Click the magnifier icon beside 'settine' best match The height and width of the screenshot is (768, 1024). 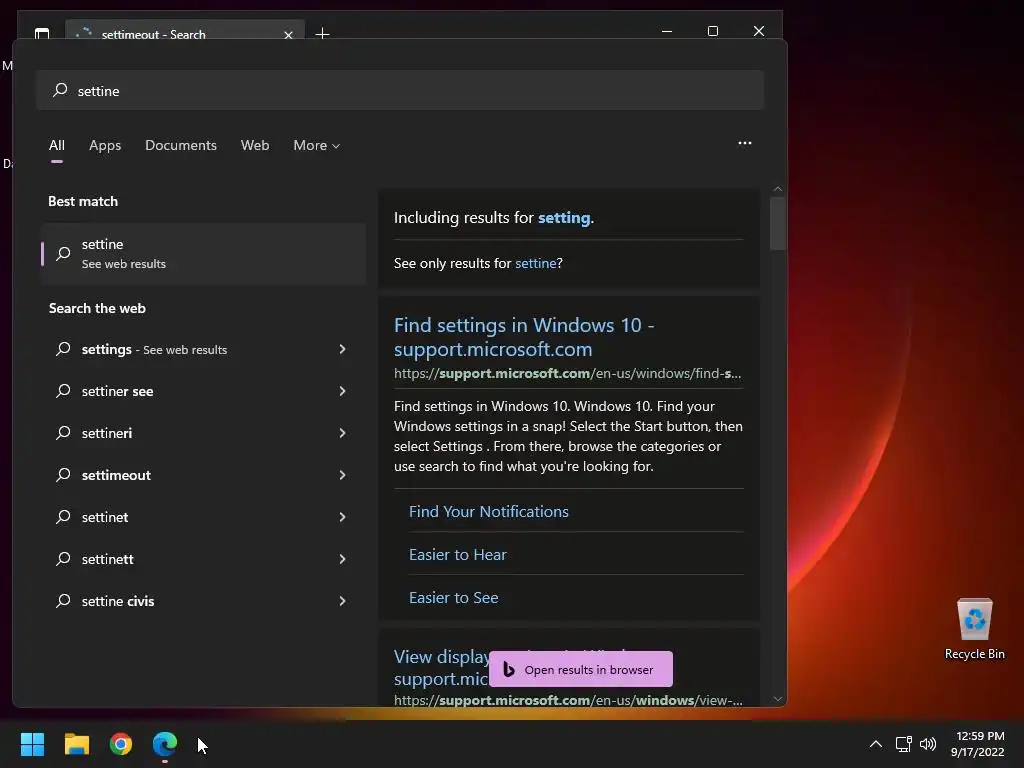[x=63, y=253]
